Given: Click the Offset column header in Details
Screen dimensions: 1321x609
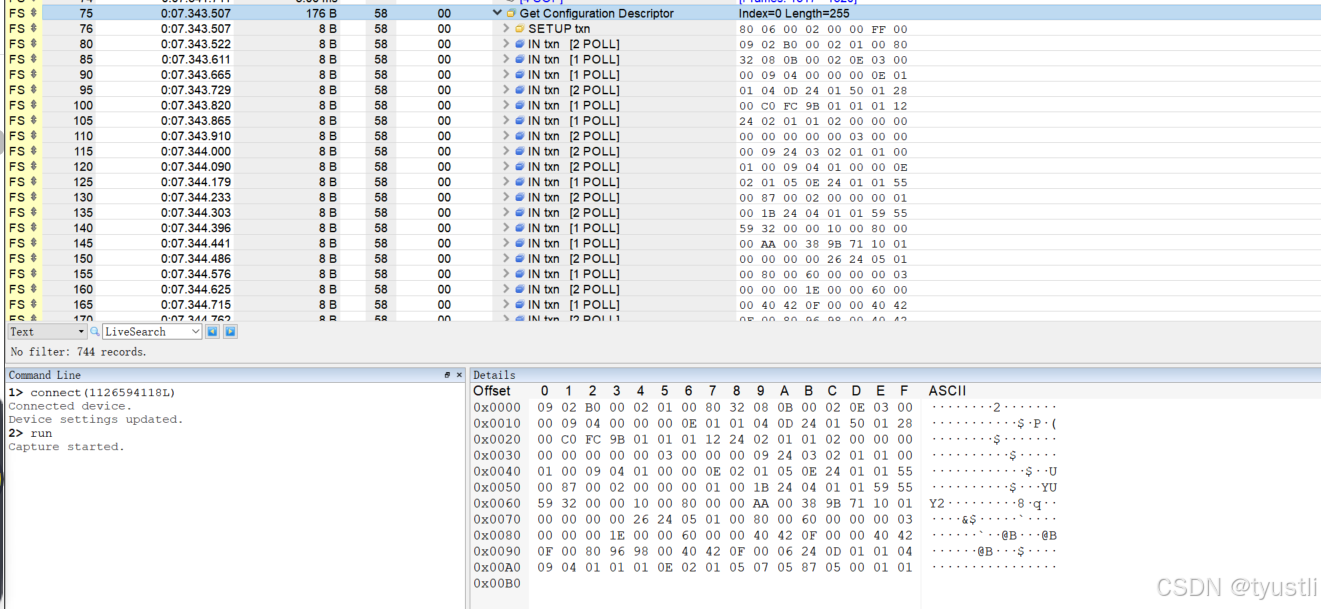Looking at the screenshot, I should coord(492,391).
